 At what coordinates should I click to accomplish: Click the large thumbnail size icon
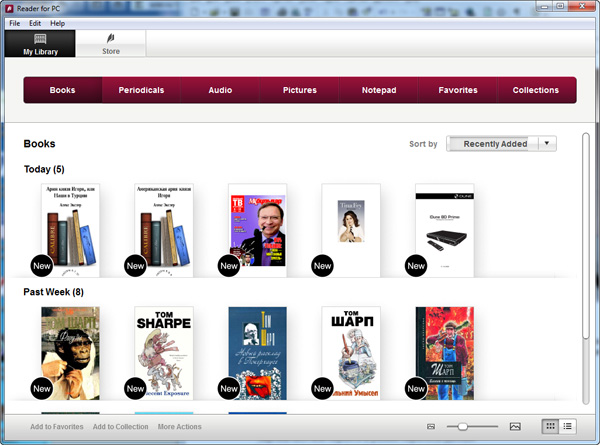coord(515,427)
